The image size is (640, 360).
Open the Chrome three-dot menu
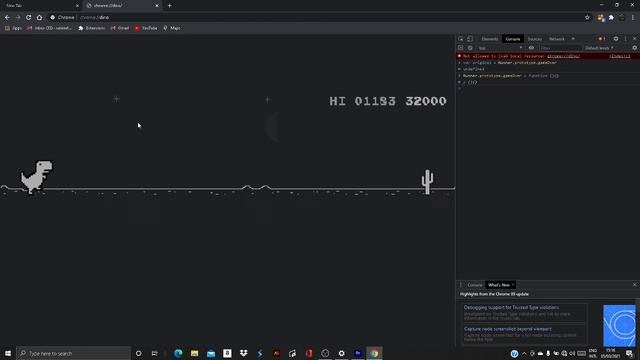tap(633, 18)
